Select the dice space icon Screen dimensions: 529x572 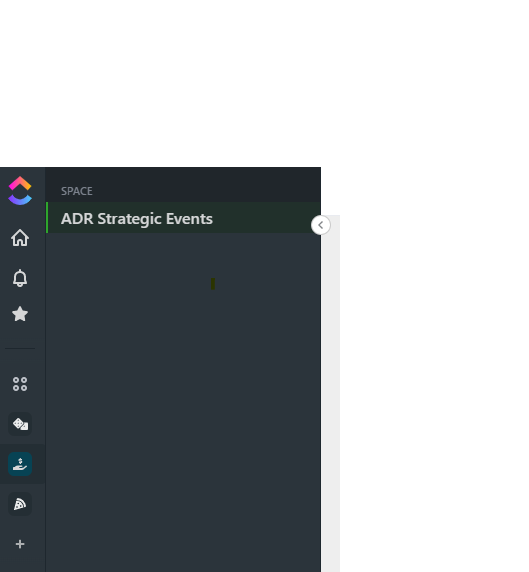(x=20, y=424)
